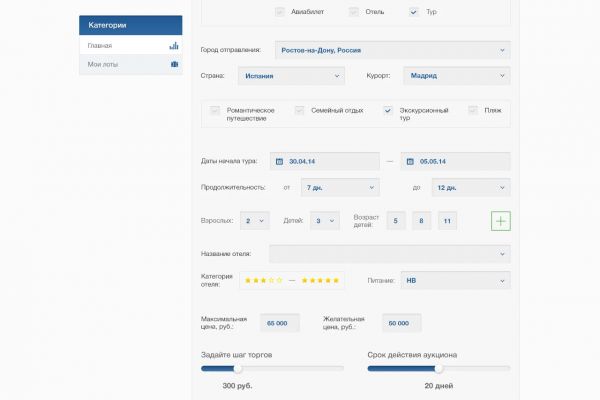This screenshot has height=400, width=600.
Task: Click the five-star maximum hotel category rating
Action: (x=336, y=281)
